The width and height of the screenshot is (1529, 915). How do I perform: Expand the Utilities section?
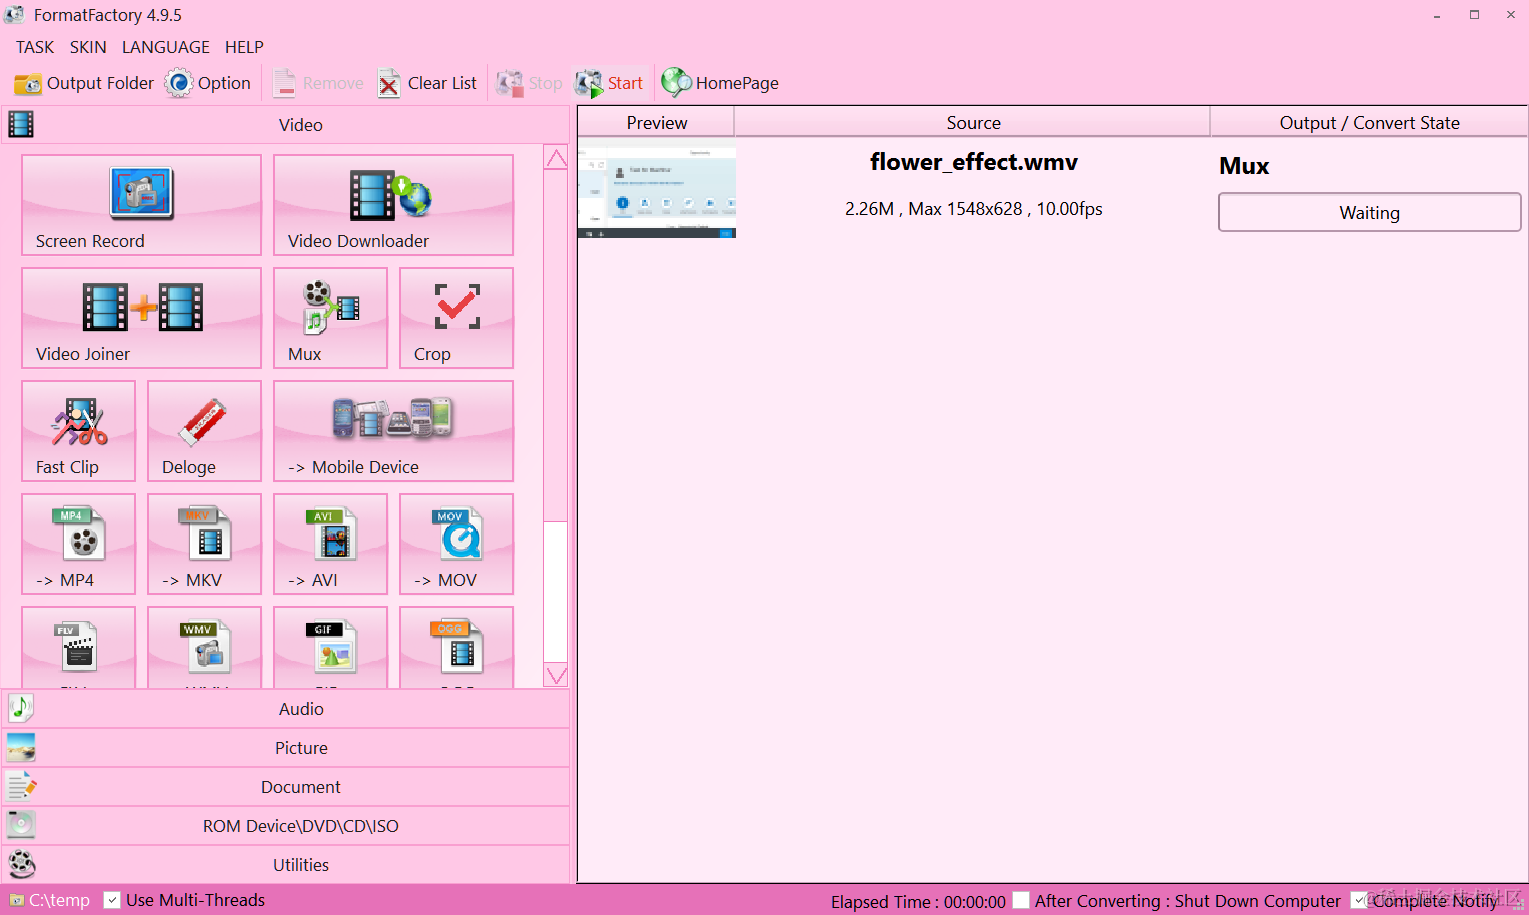pos(286,865)
